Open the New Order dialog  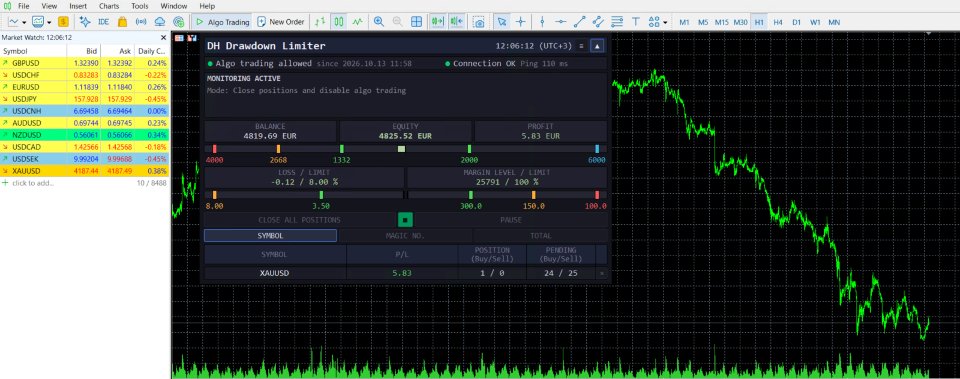(x=280, y=22)
